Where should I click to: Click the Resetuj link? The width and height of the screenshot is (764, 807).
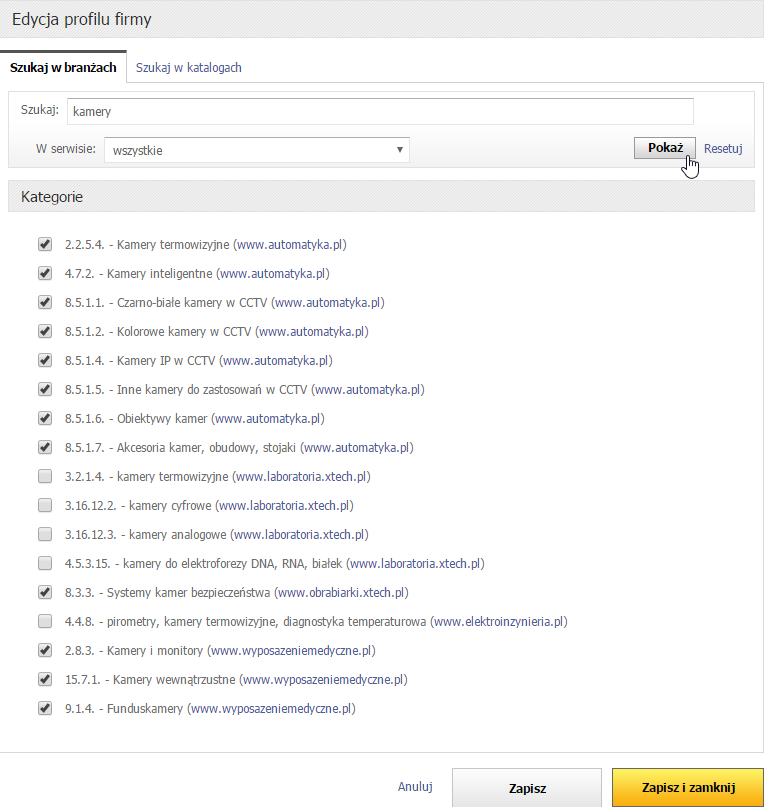click(723, 148)
